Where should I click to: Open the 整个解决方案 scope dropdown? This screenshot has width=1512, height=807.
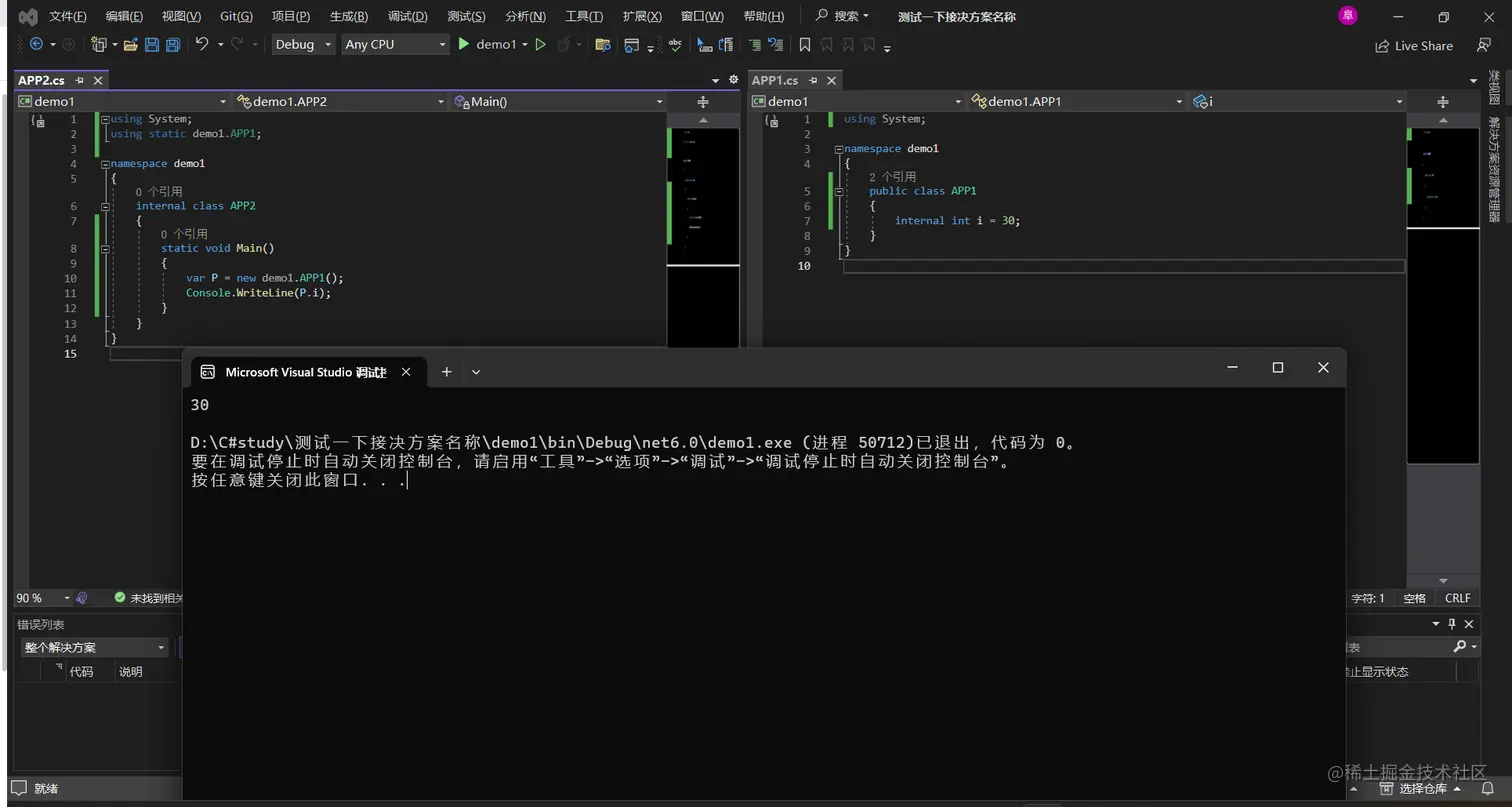click(x=94, y=647)
